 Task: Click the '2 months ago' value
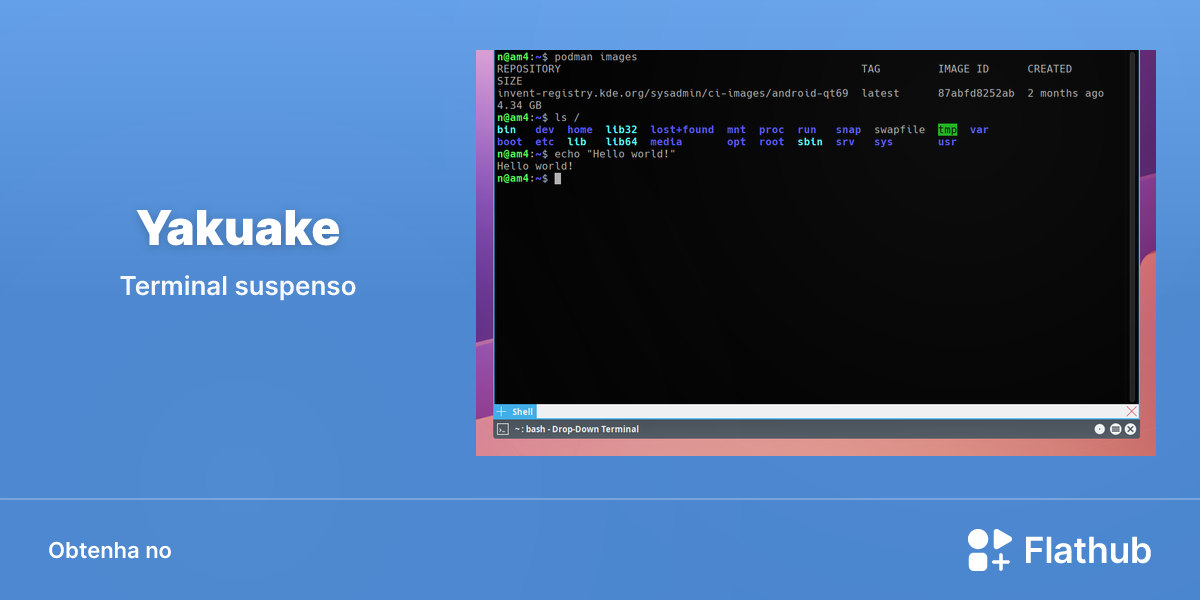[x=1066, y=93]
